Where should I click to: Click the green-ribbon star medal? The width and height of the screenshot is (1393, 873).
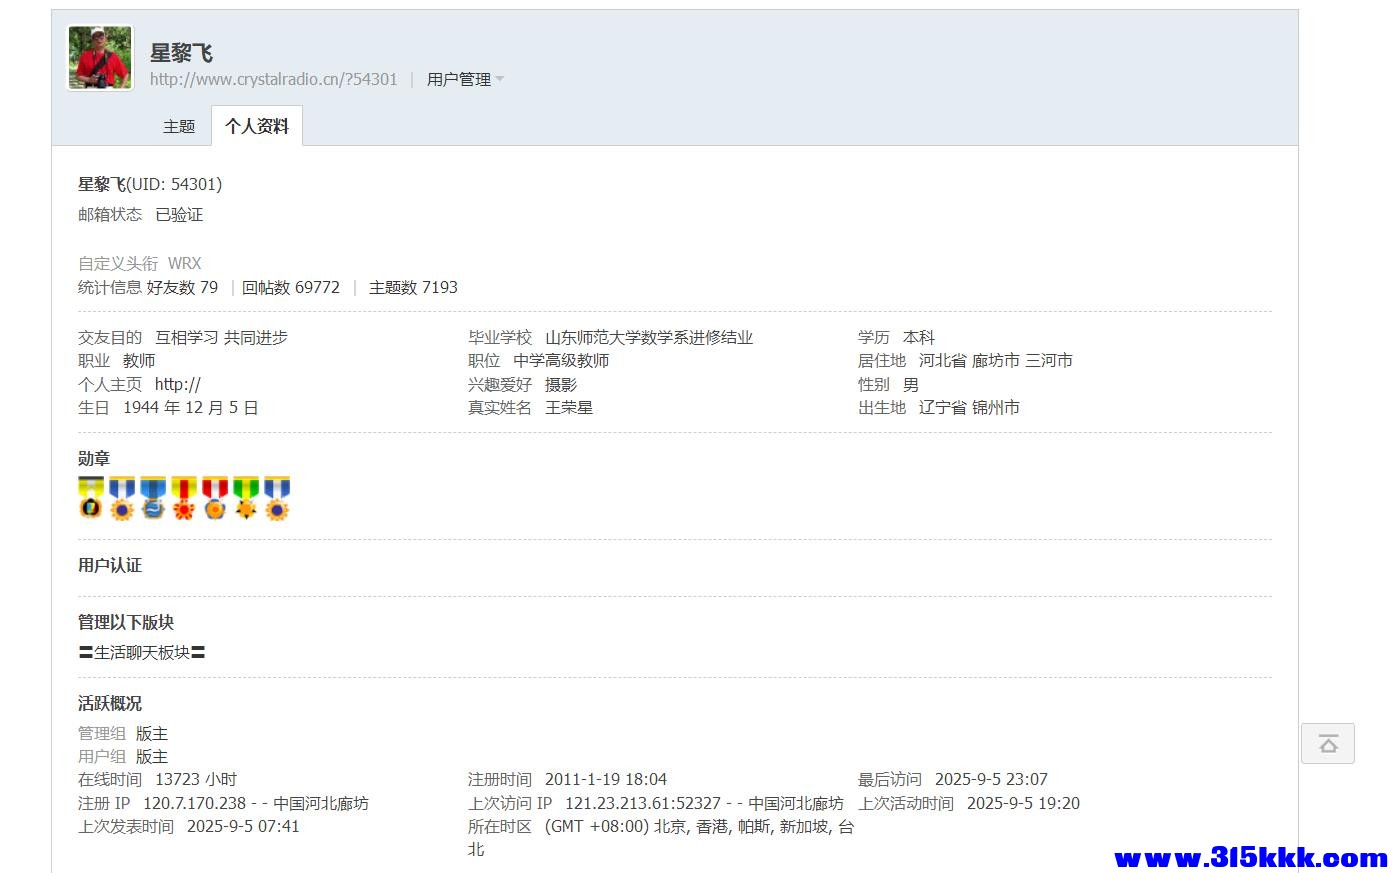(246, 497)
